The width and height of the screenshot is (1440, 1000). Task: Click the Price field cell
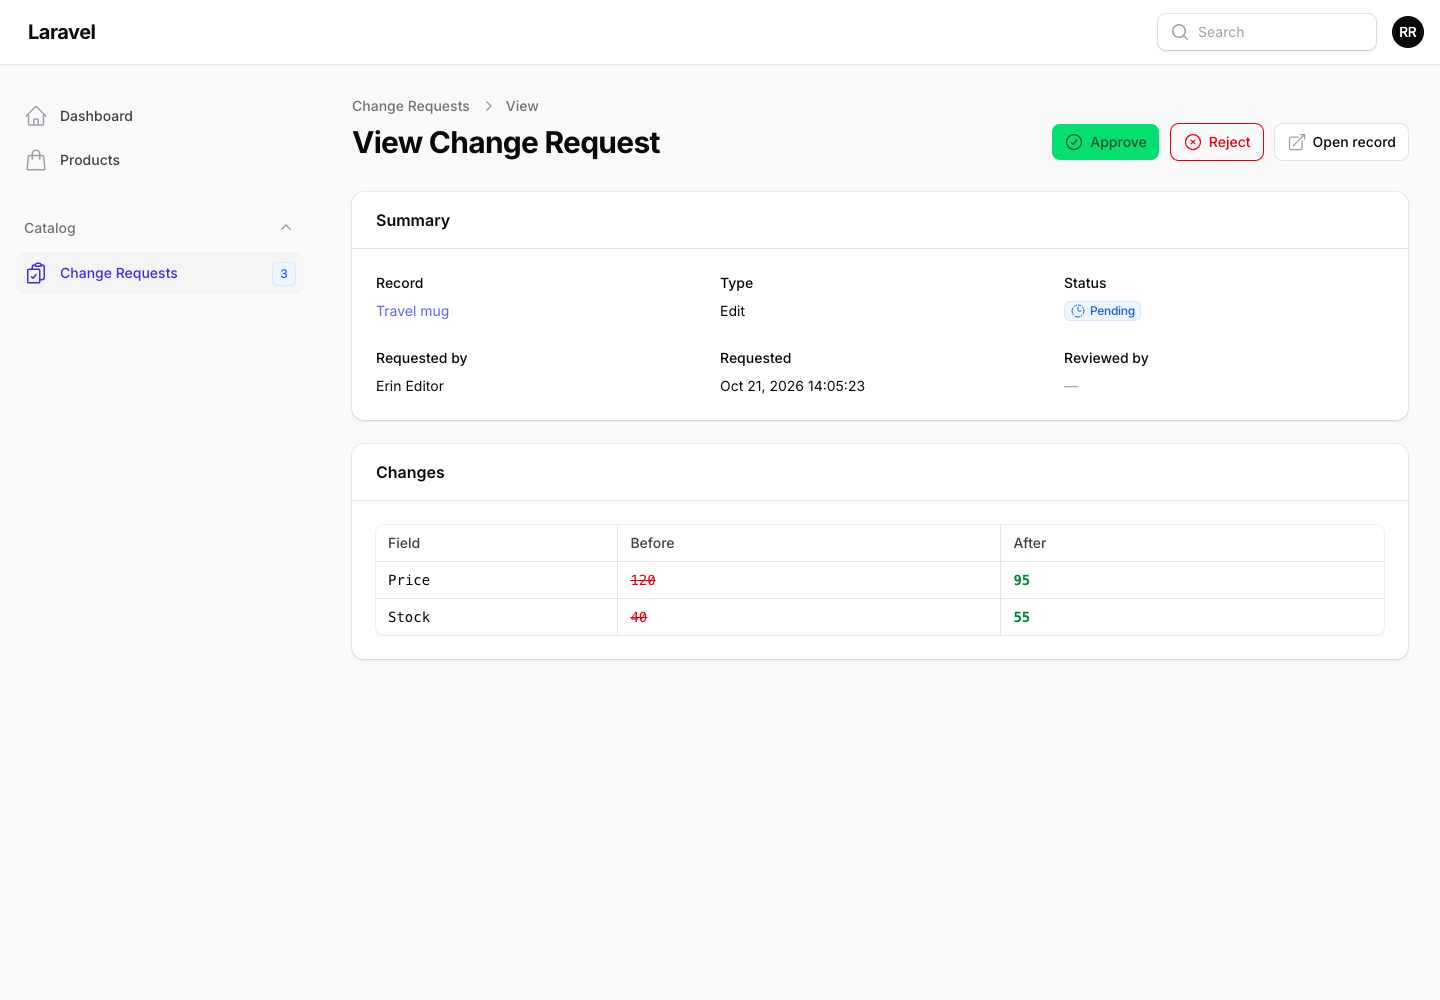pos(496,580)
